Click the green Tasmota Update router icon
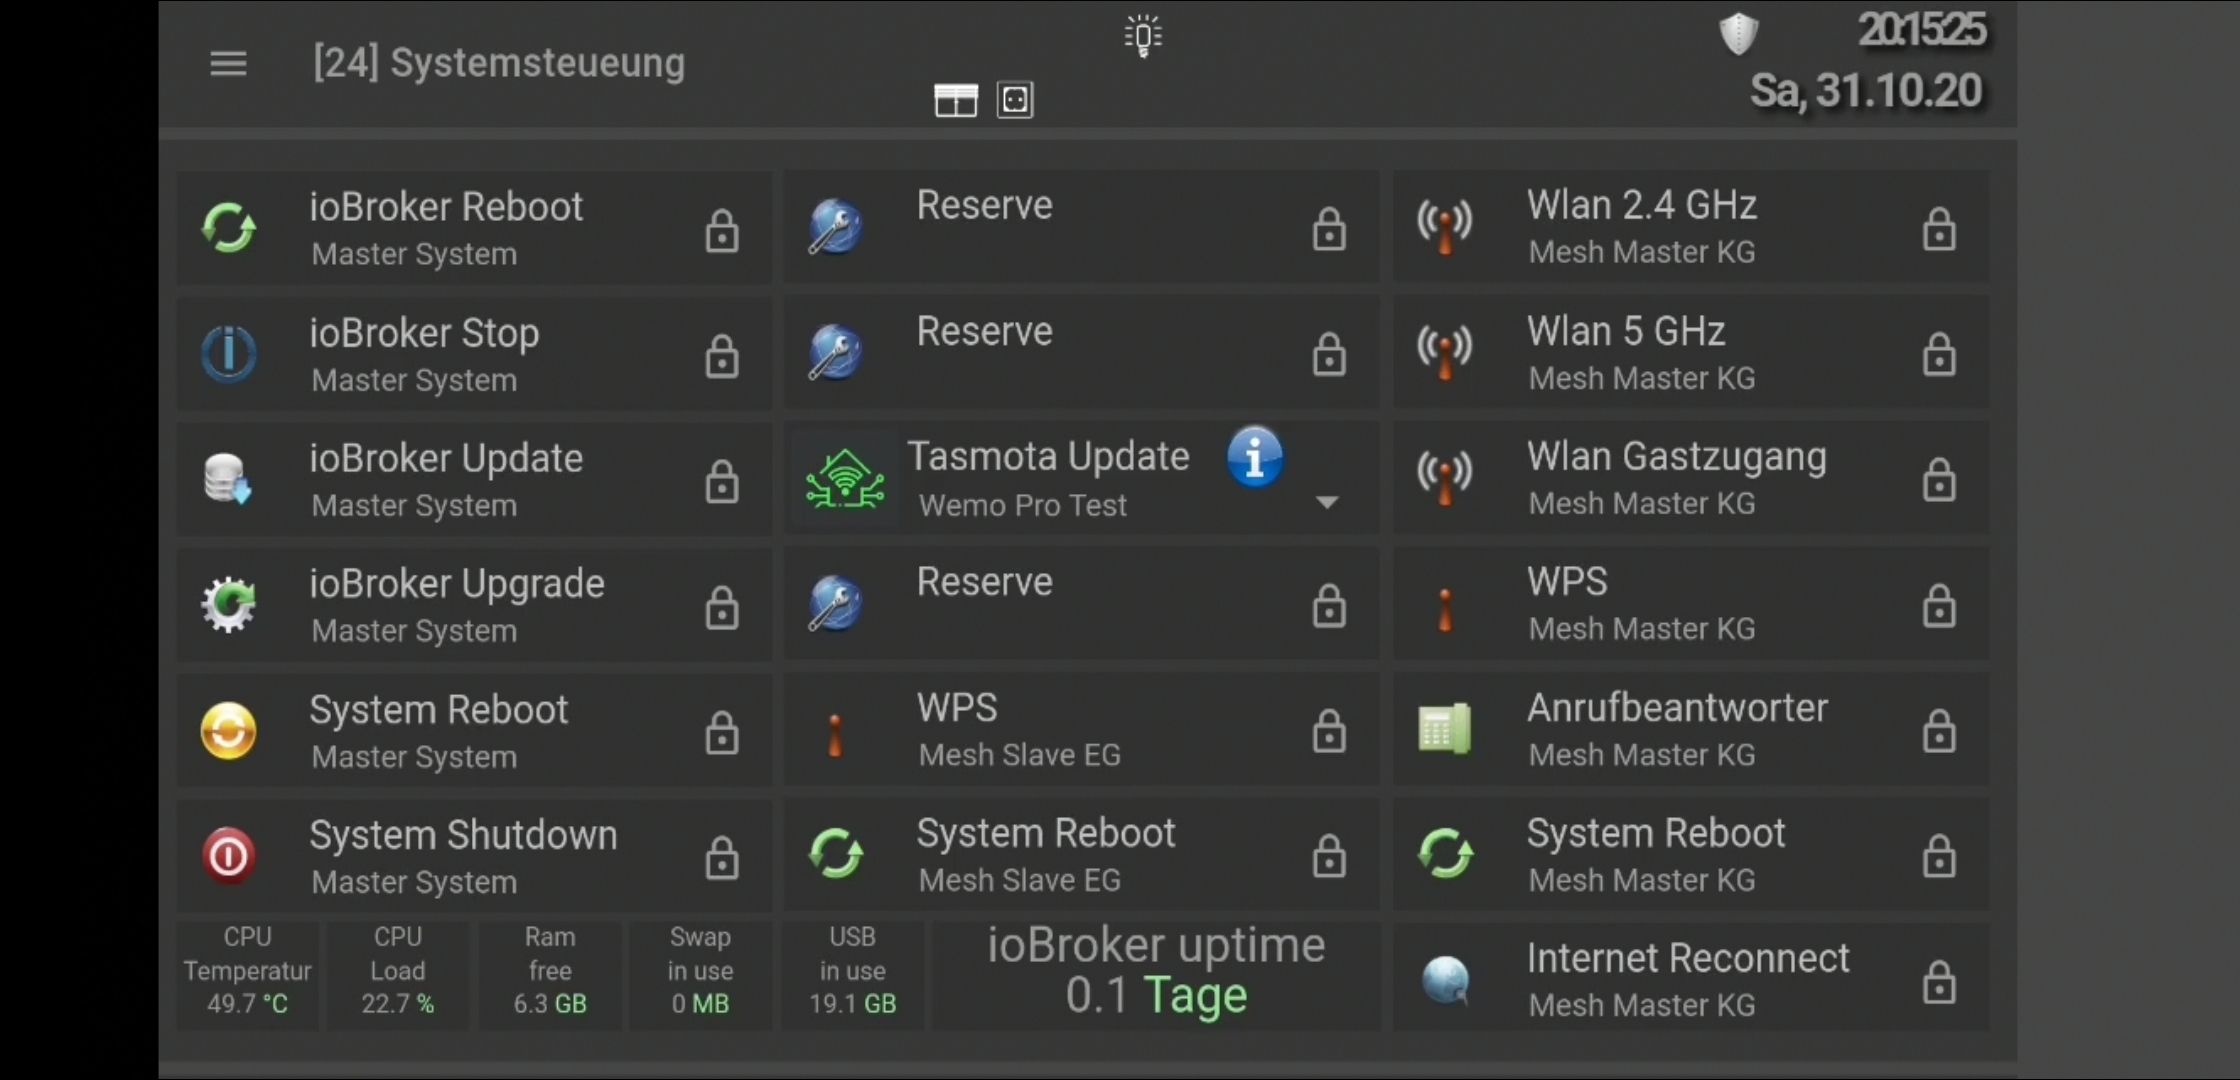Image resolution: width=2240 pixels, height=1080 pixels. pyautogui.click(x=845, y=479)
